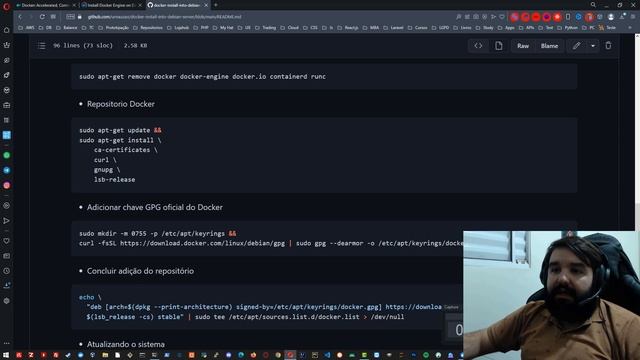
Task: Click the 'Concluir adição do repositório' text
Action: pyautogui.click(x=140, y=271)
